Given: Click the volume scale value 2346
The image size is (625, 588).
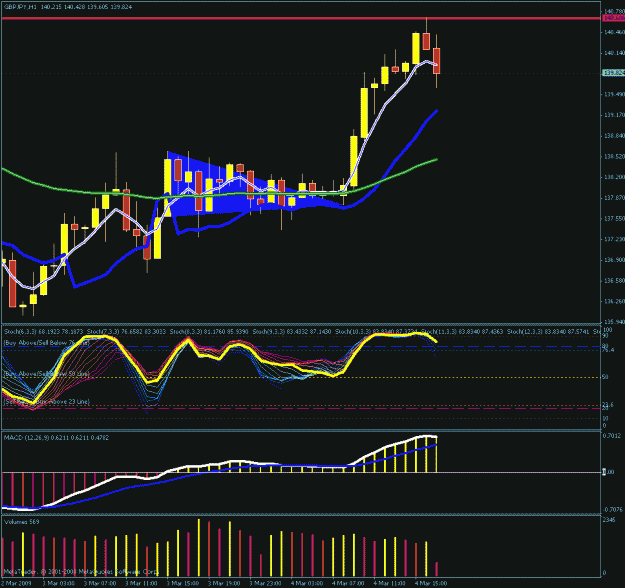Looking at the screenshot, I should click(x=609, y=520).
